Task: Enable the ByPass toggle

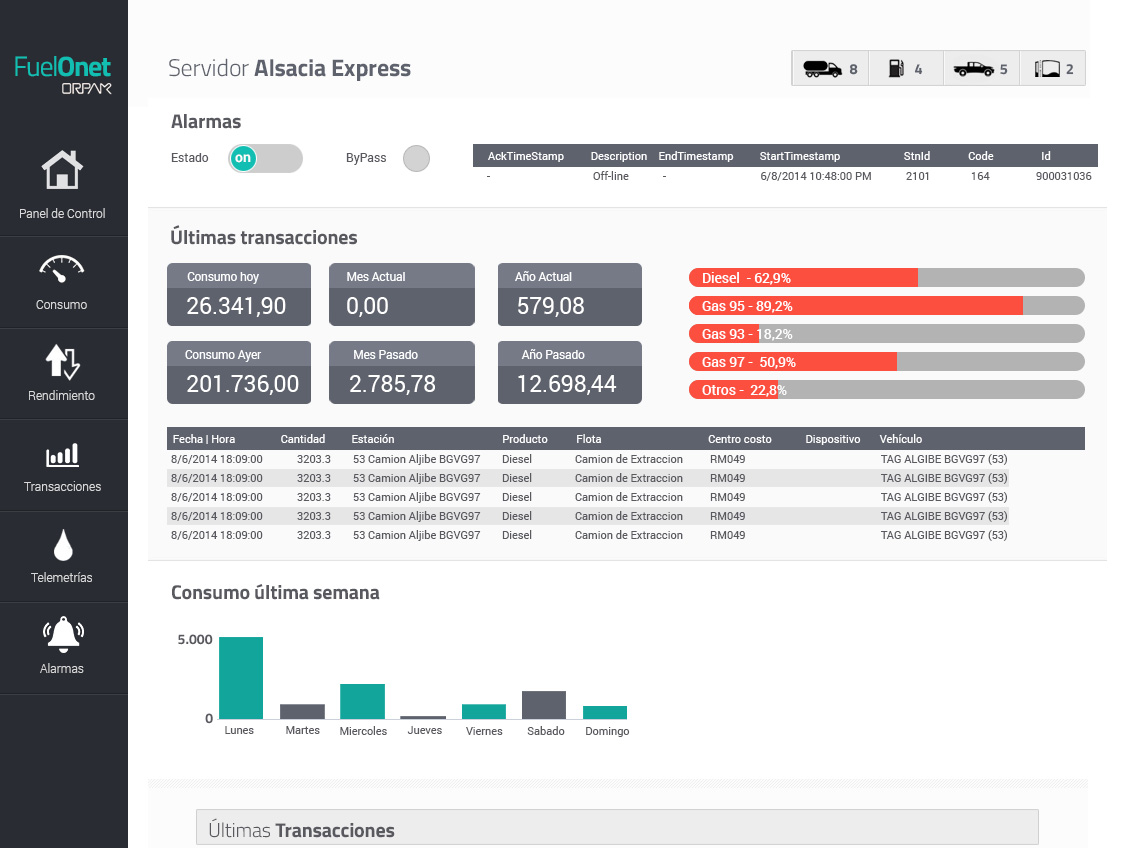Action: (416, 158)
